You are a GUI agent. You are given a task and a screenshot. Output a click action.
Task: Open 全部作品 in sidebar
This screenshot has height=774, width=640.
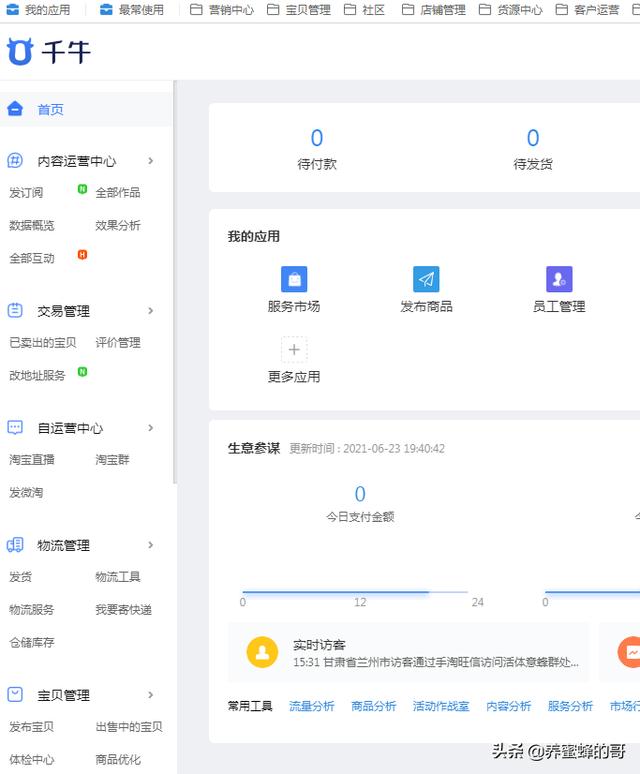(x=118, y=193)
